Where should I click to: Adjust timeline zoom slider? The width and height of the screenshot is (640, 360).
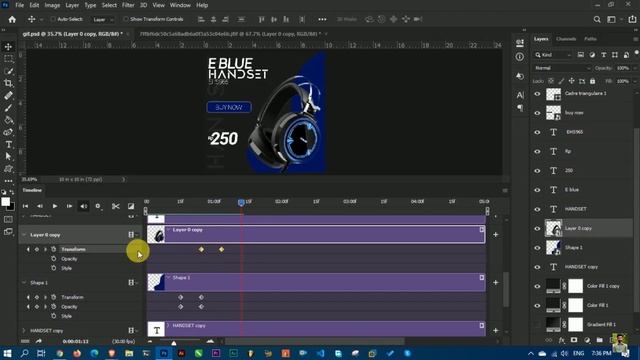point(174,342)
